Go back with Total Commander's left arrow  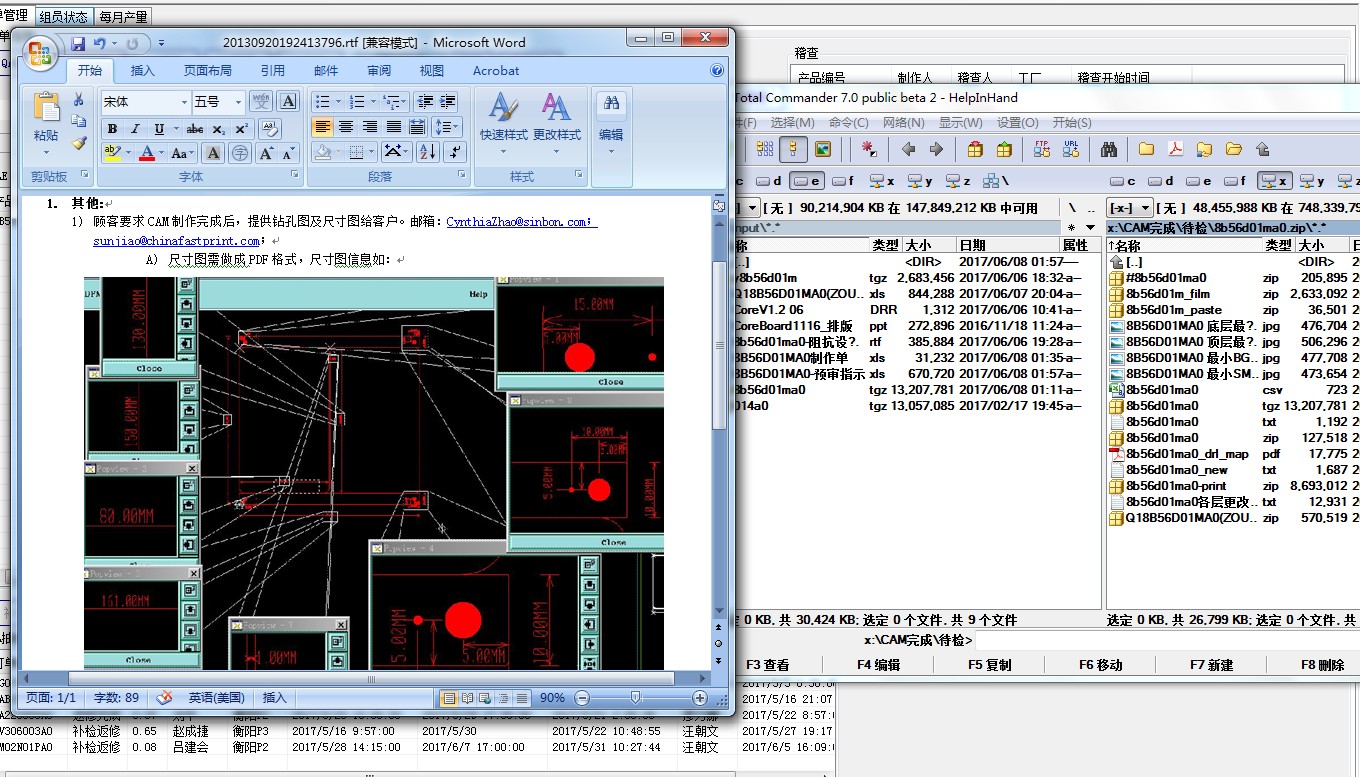[x=908, y=149]
